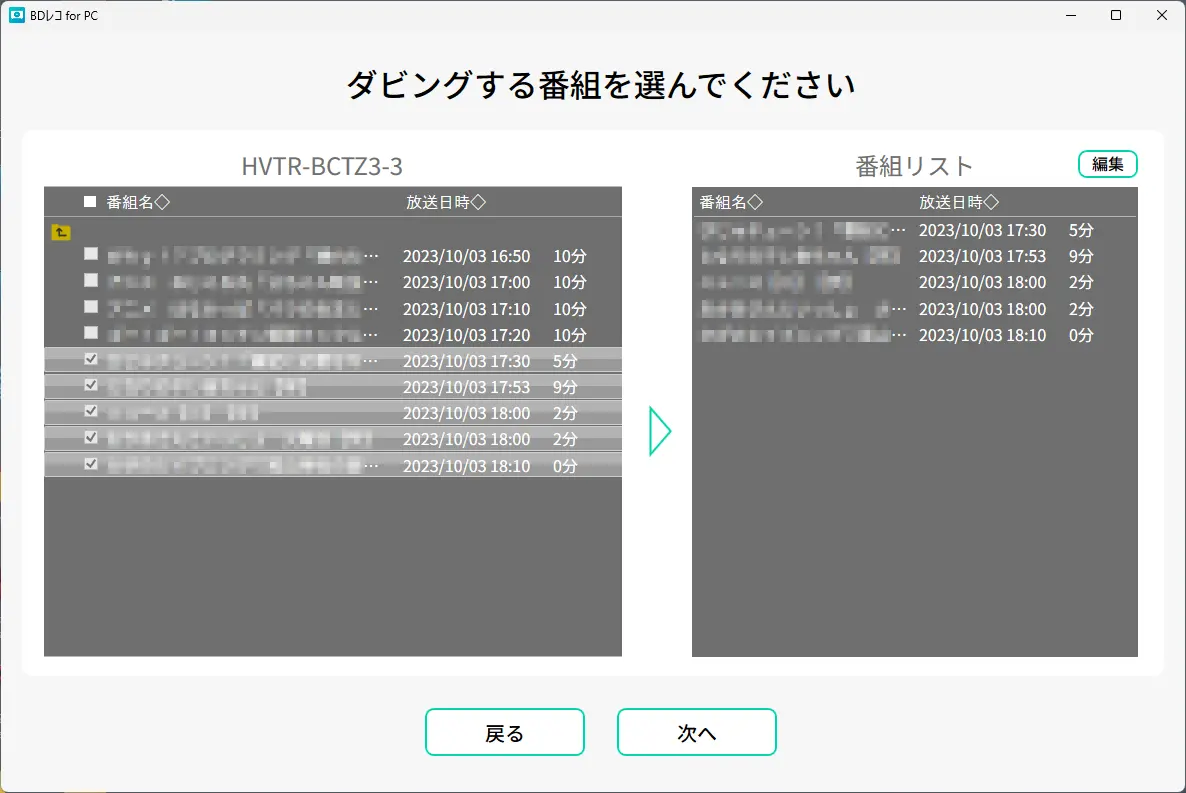1186x793 pixels.
Task: Tick the checkbox for the 17:20 program
Action: click(x=91, y=333)
